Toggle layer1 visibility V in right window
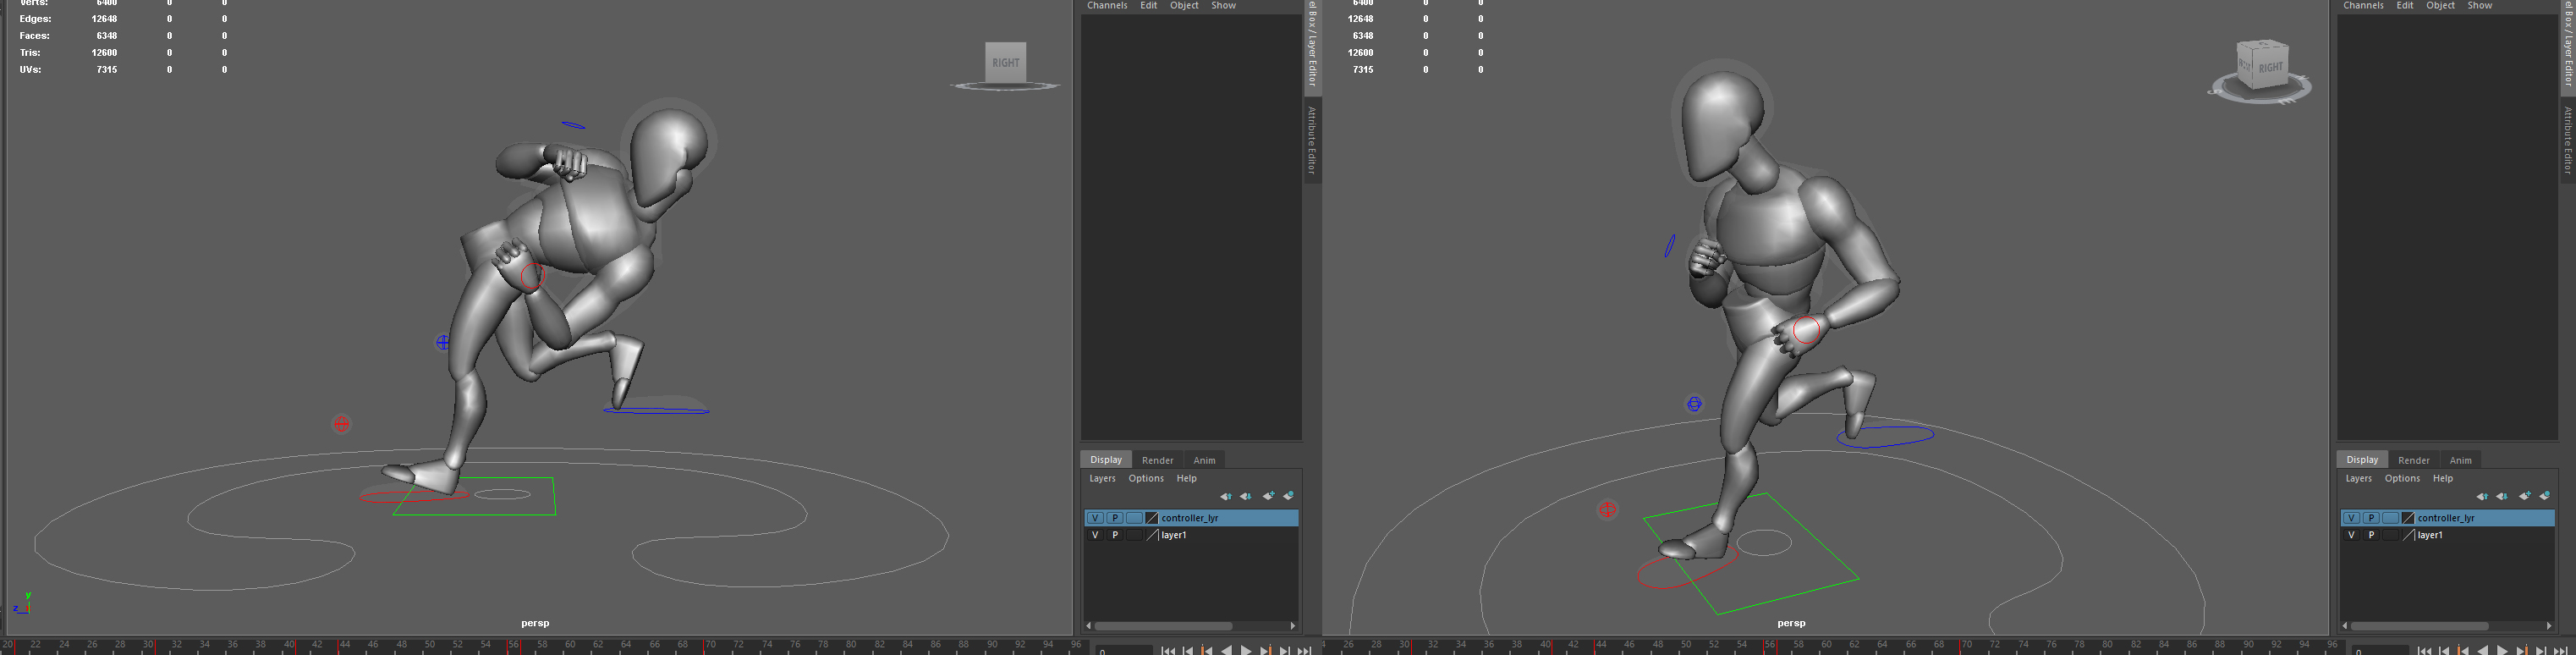The width and height of the screenshot is (2576, 655). (x=2351, y=535)
